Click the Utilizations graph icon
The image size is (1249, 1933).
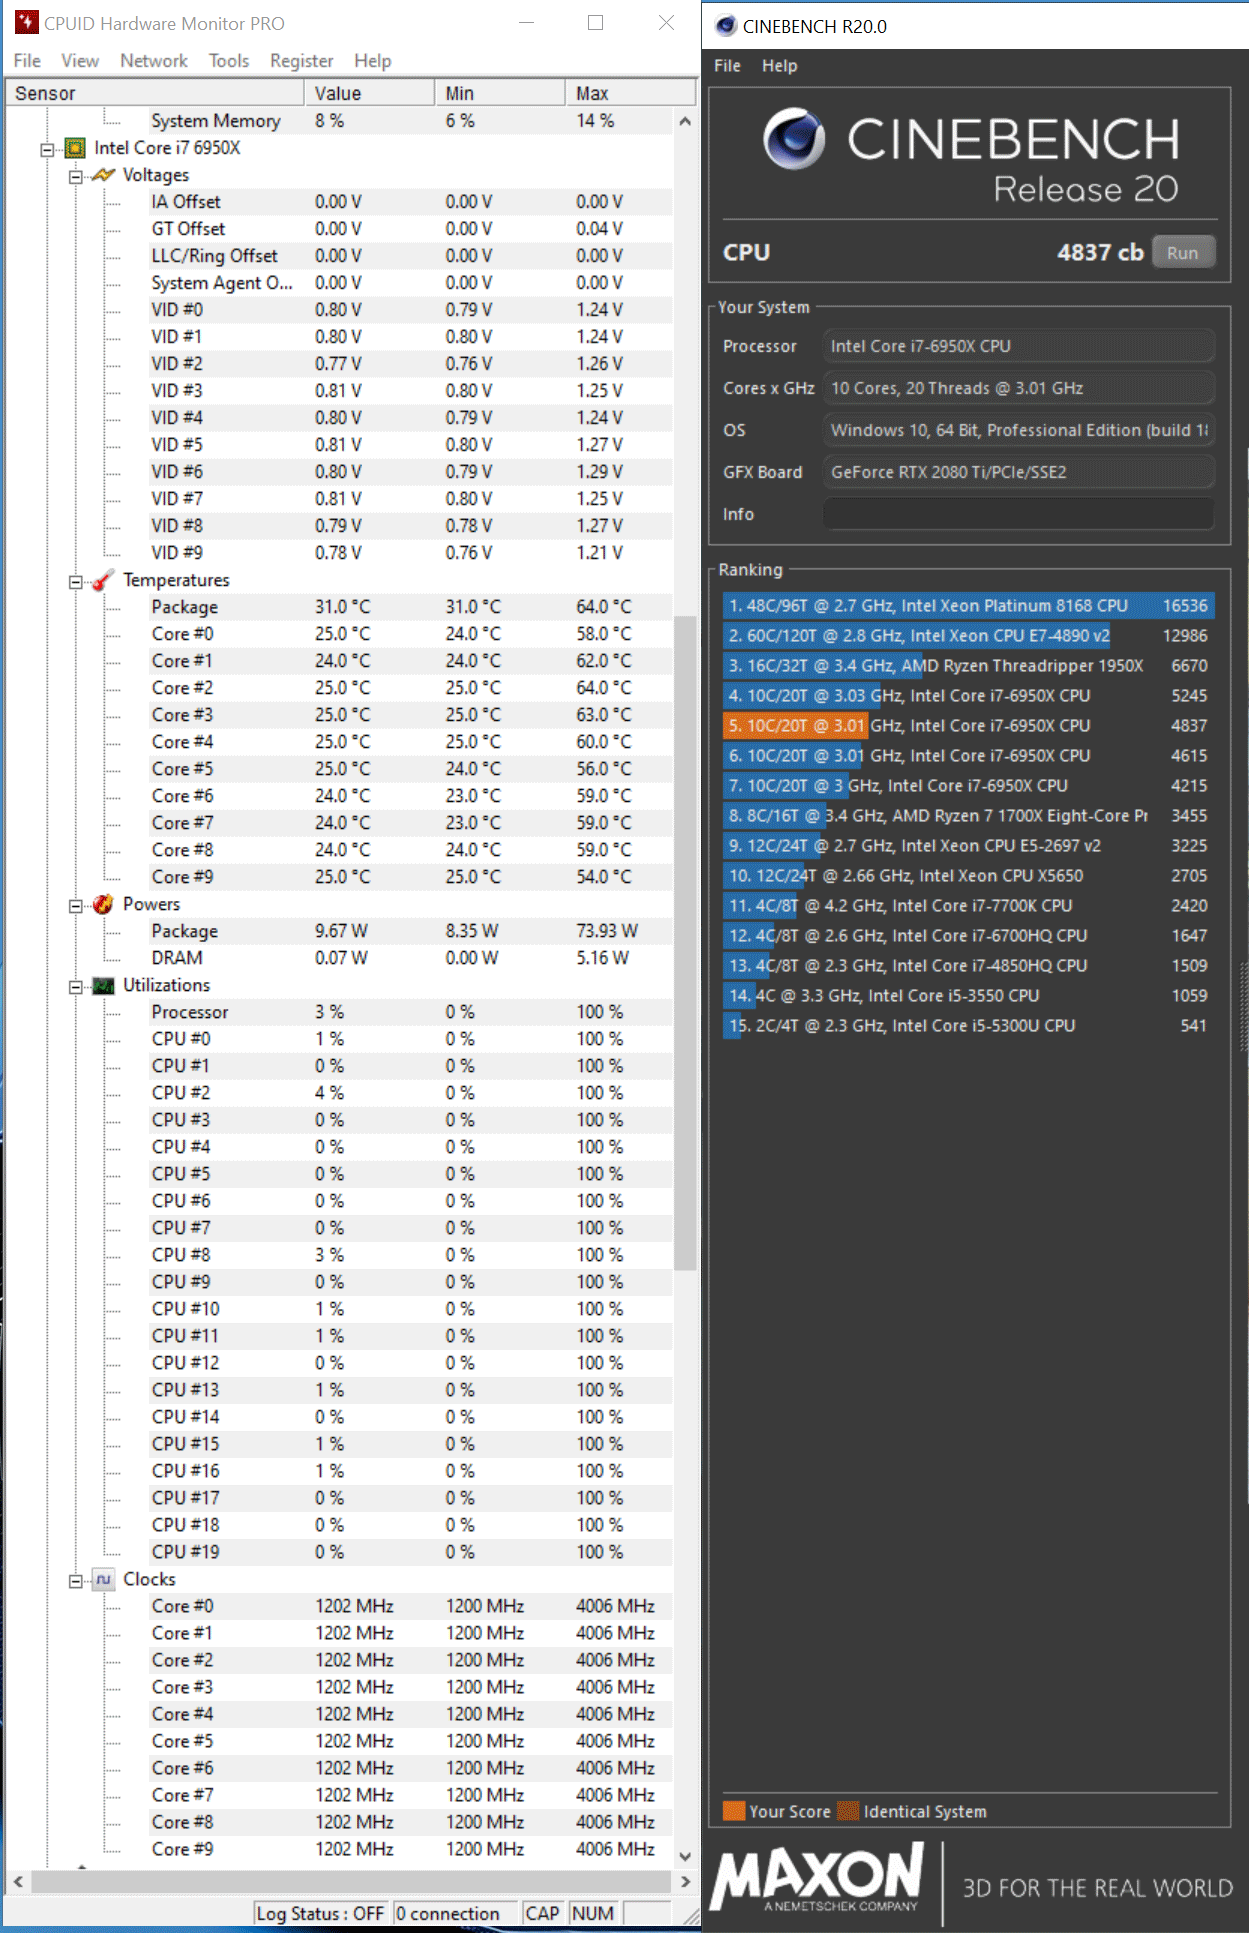click(103, 986)
